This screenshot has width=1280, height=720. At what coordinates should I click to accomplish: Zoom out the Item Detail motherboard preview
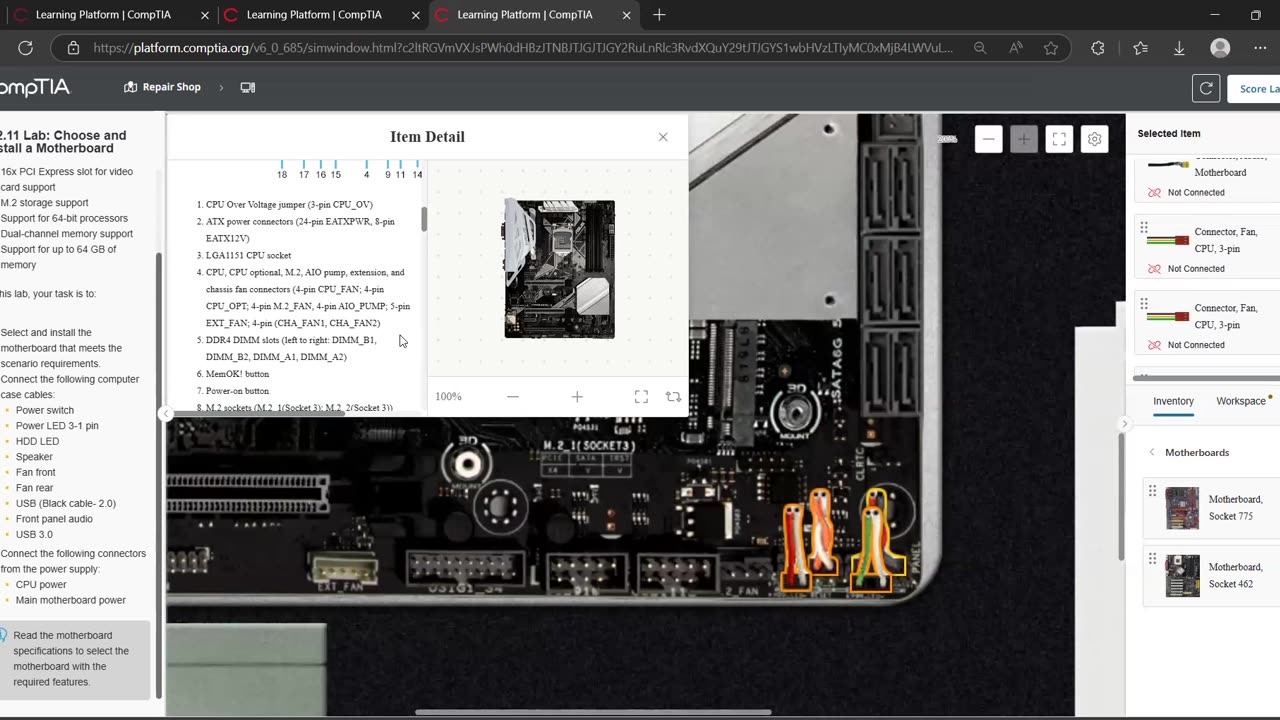point(513,397)
